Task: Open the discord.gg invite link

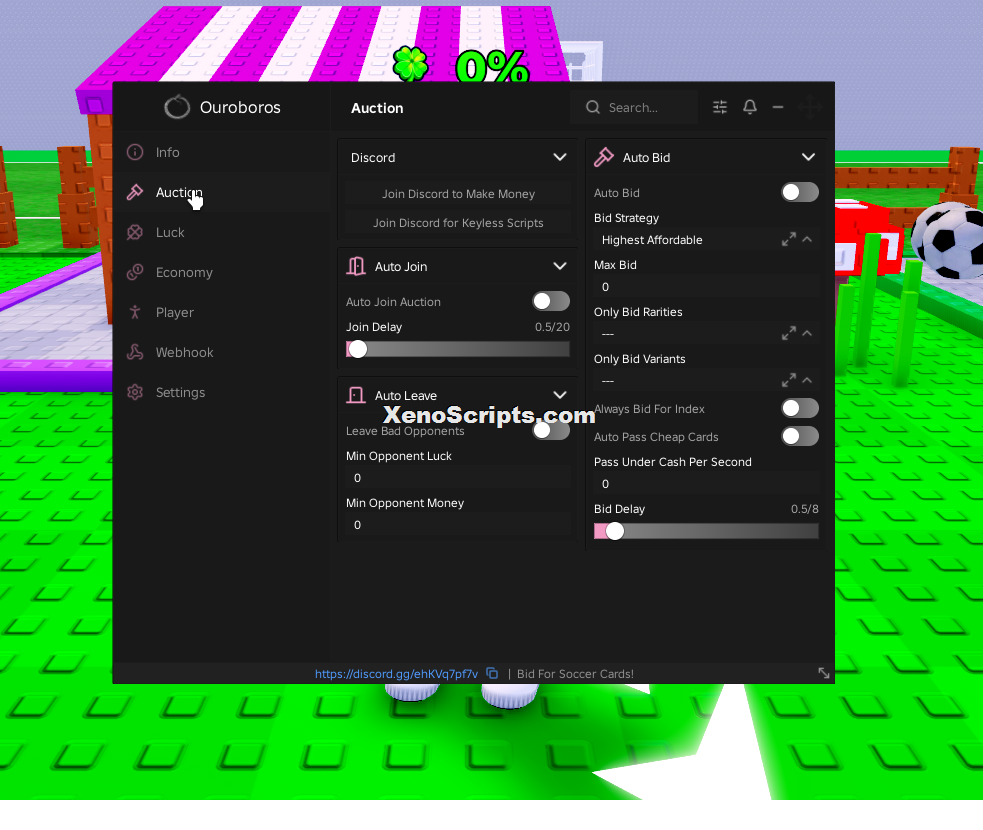Action: click(396, 674)
